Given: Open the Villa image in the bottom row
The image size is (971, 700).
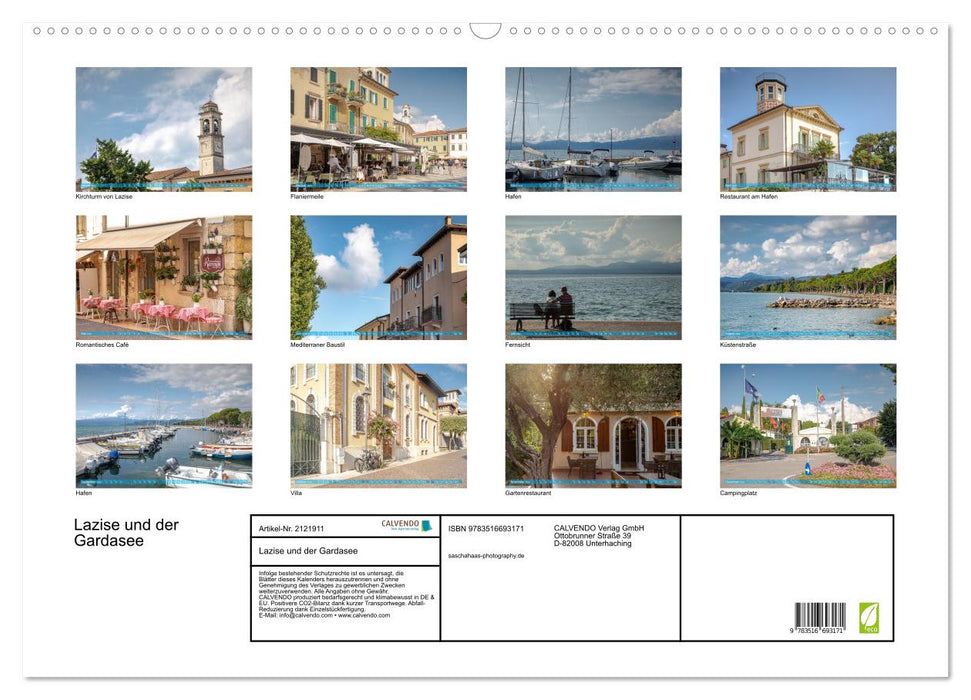Looking at the screenshot, I should coord(377,426).
